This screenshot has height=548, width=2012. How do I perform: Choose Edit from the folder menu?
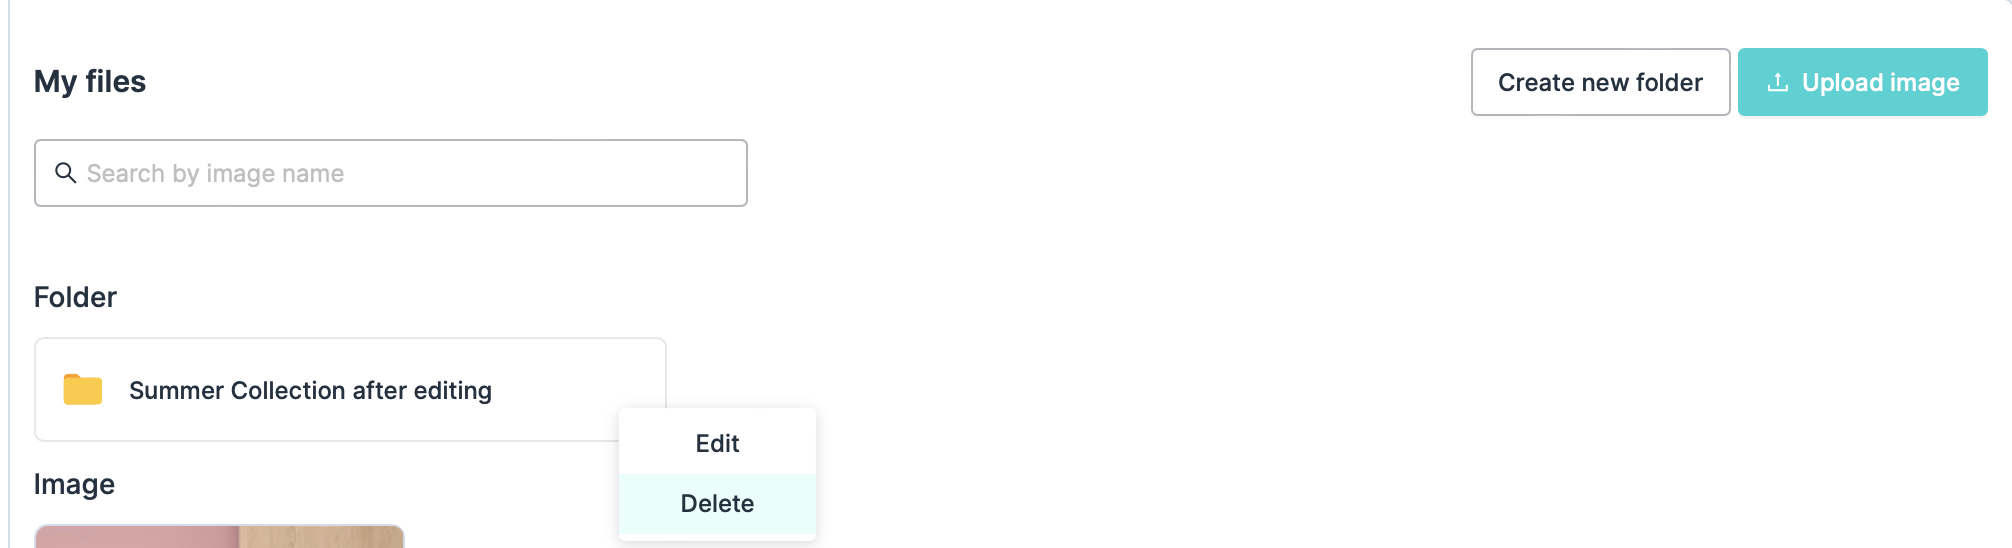717,443
